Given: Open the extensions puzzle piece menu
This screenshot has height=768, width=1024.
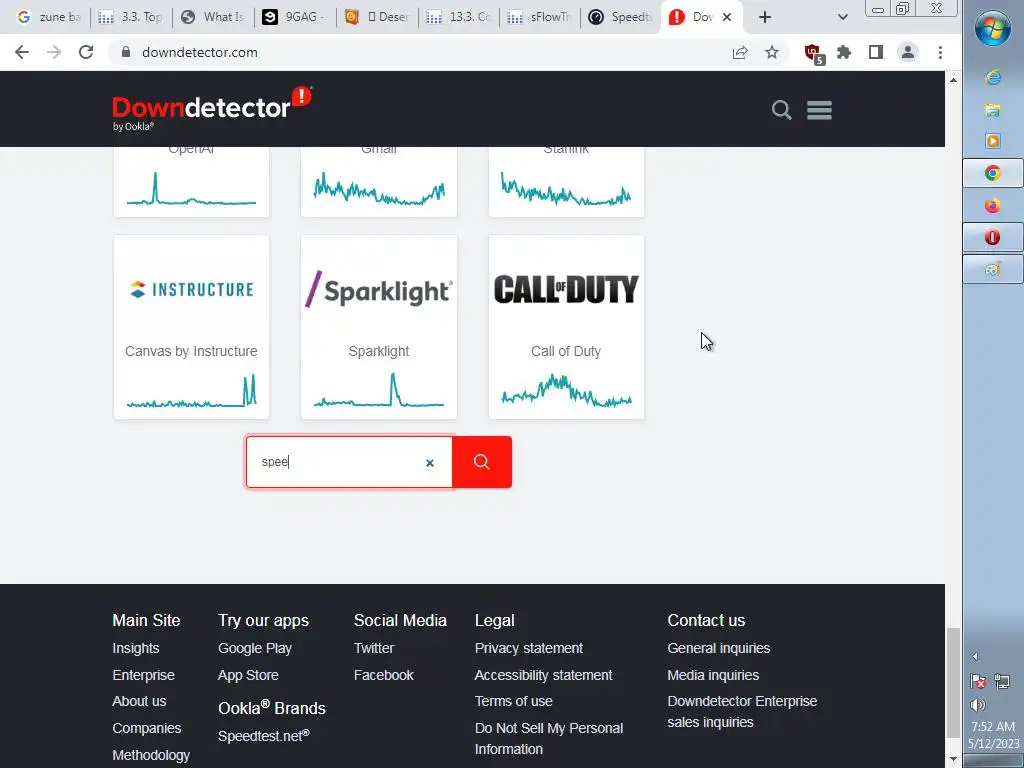Looking at the screenshot, I should (844, 52).
